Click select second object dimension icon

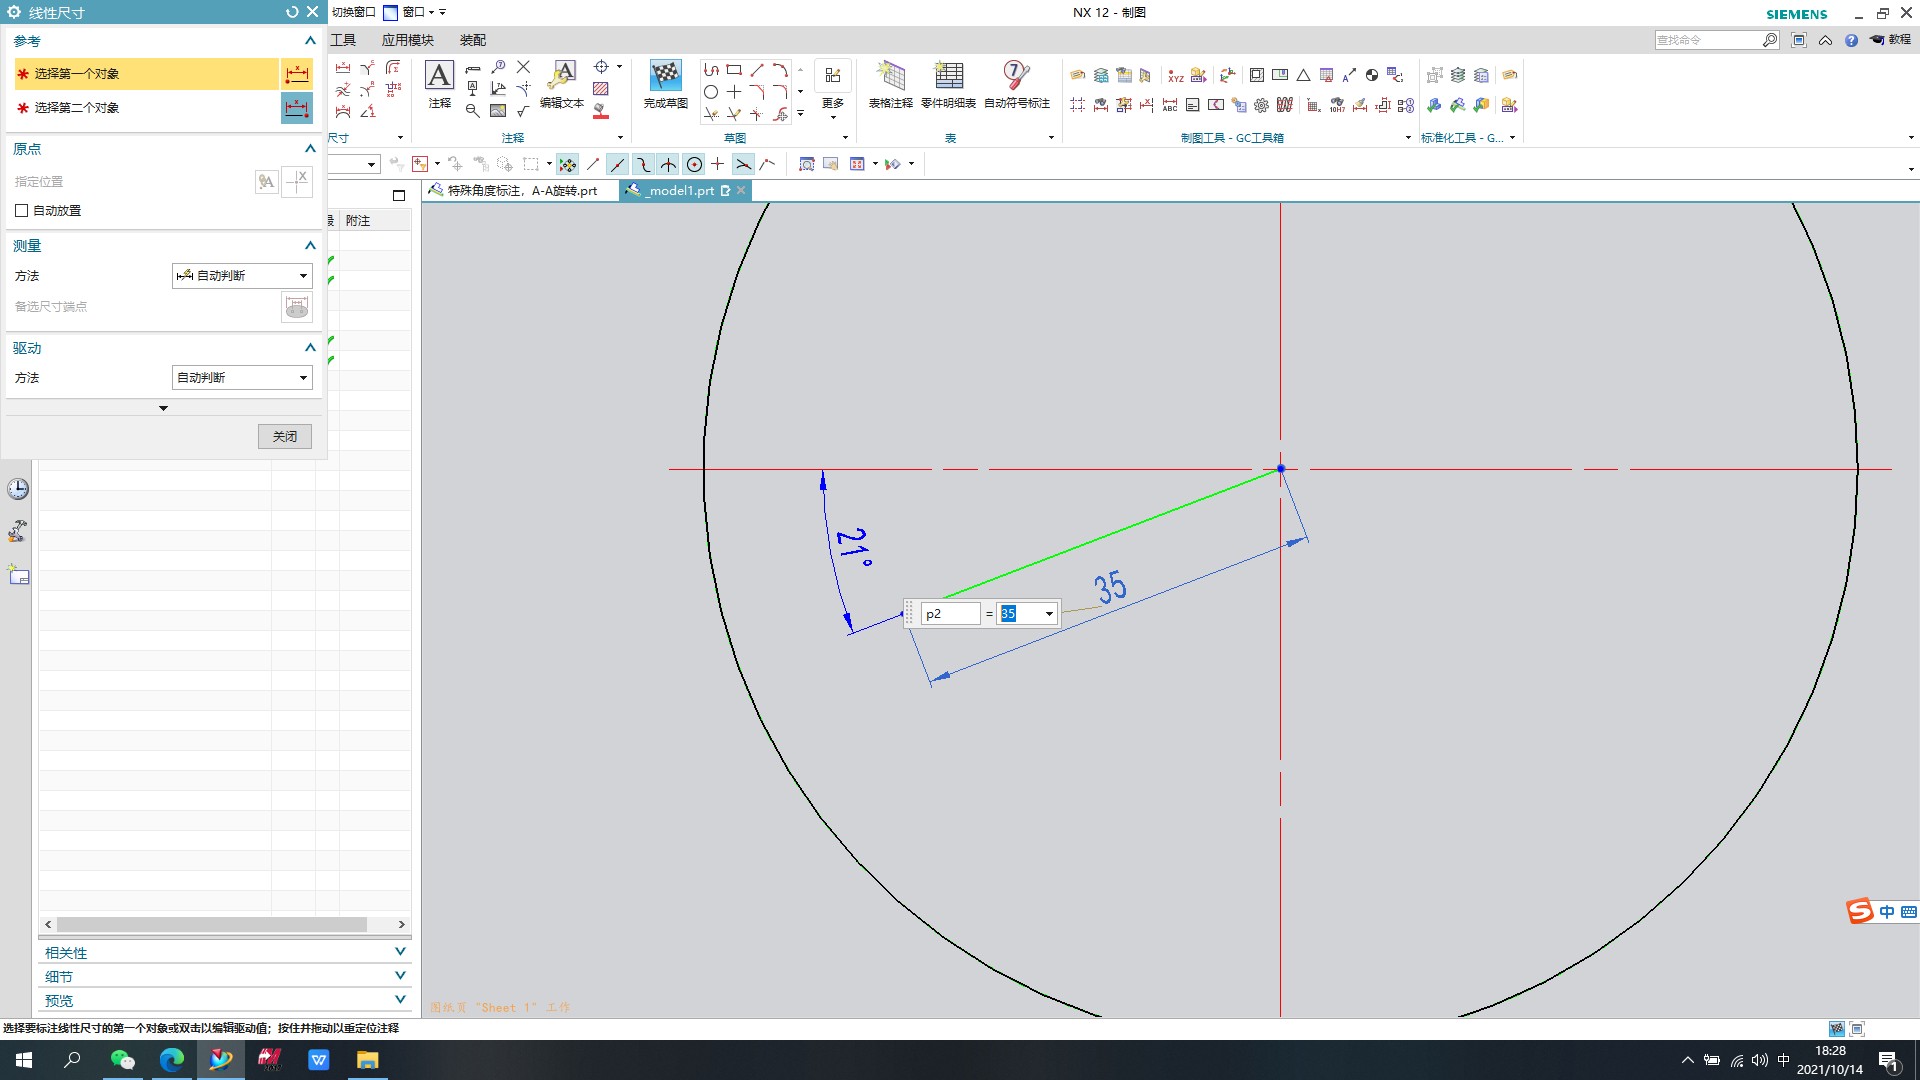click(297, 108)
